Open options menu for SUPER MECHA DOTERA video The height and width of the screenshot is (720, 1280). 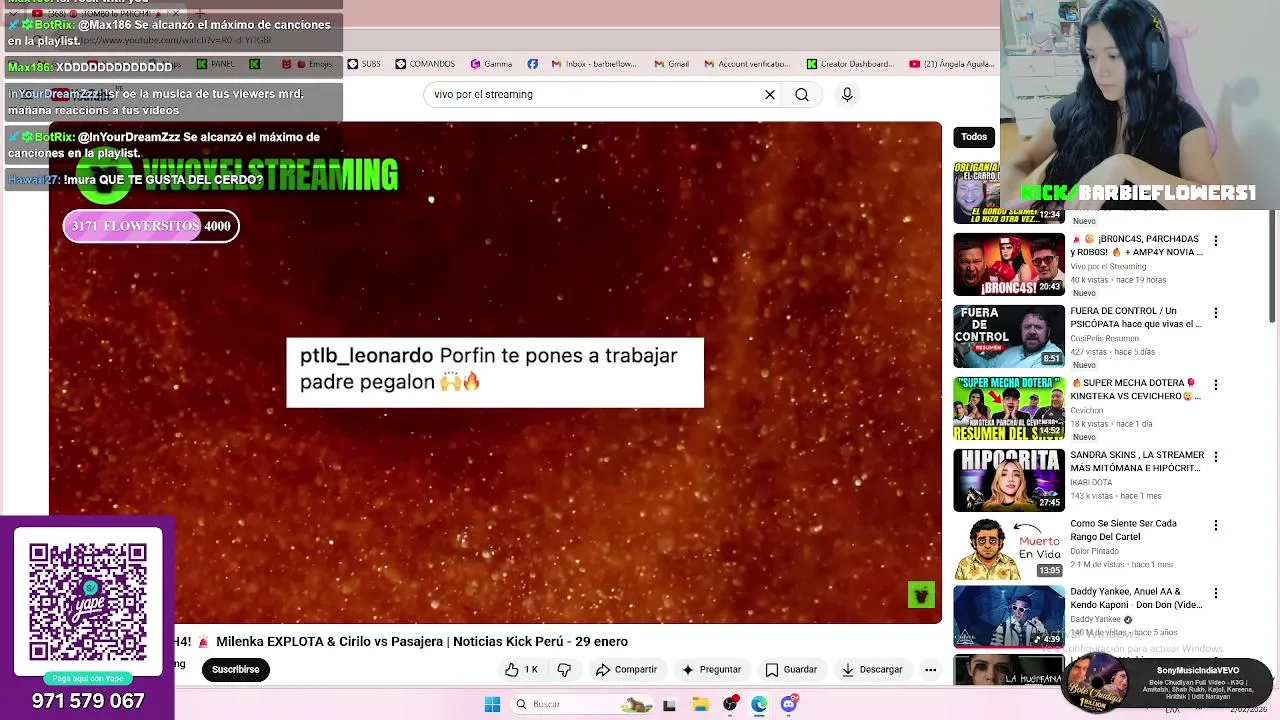(x=1216, y=385)
